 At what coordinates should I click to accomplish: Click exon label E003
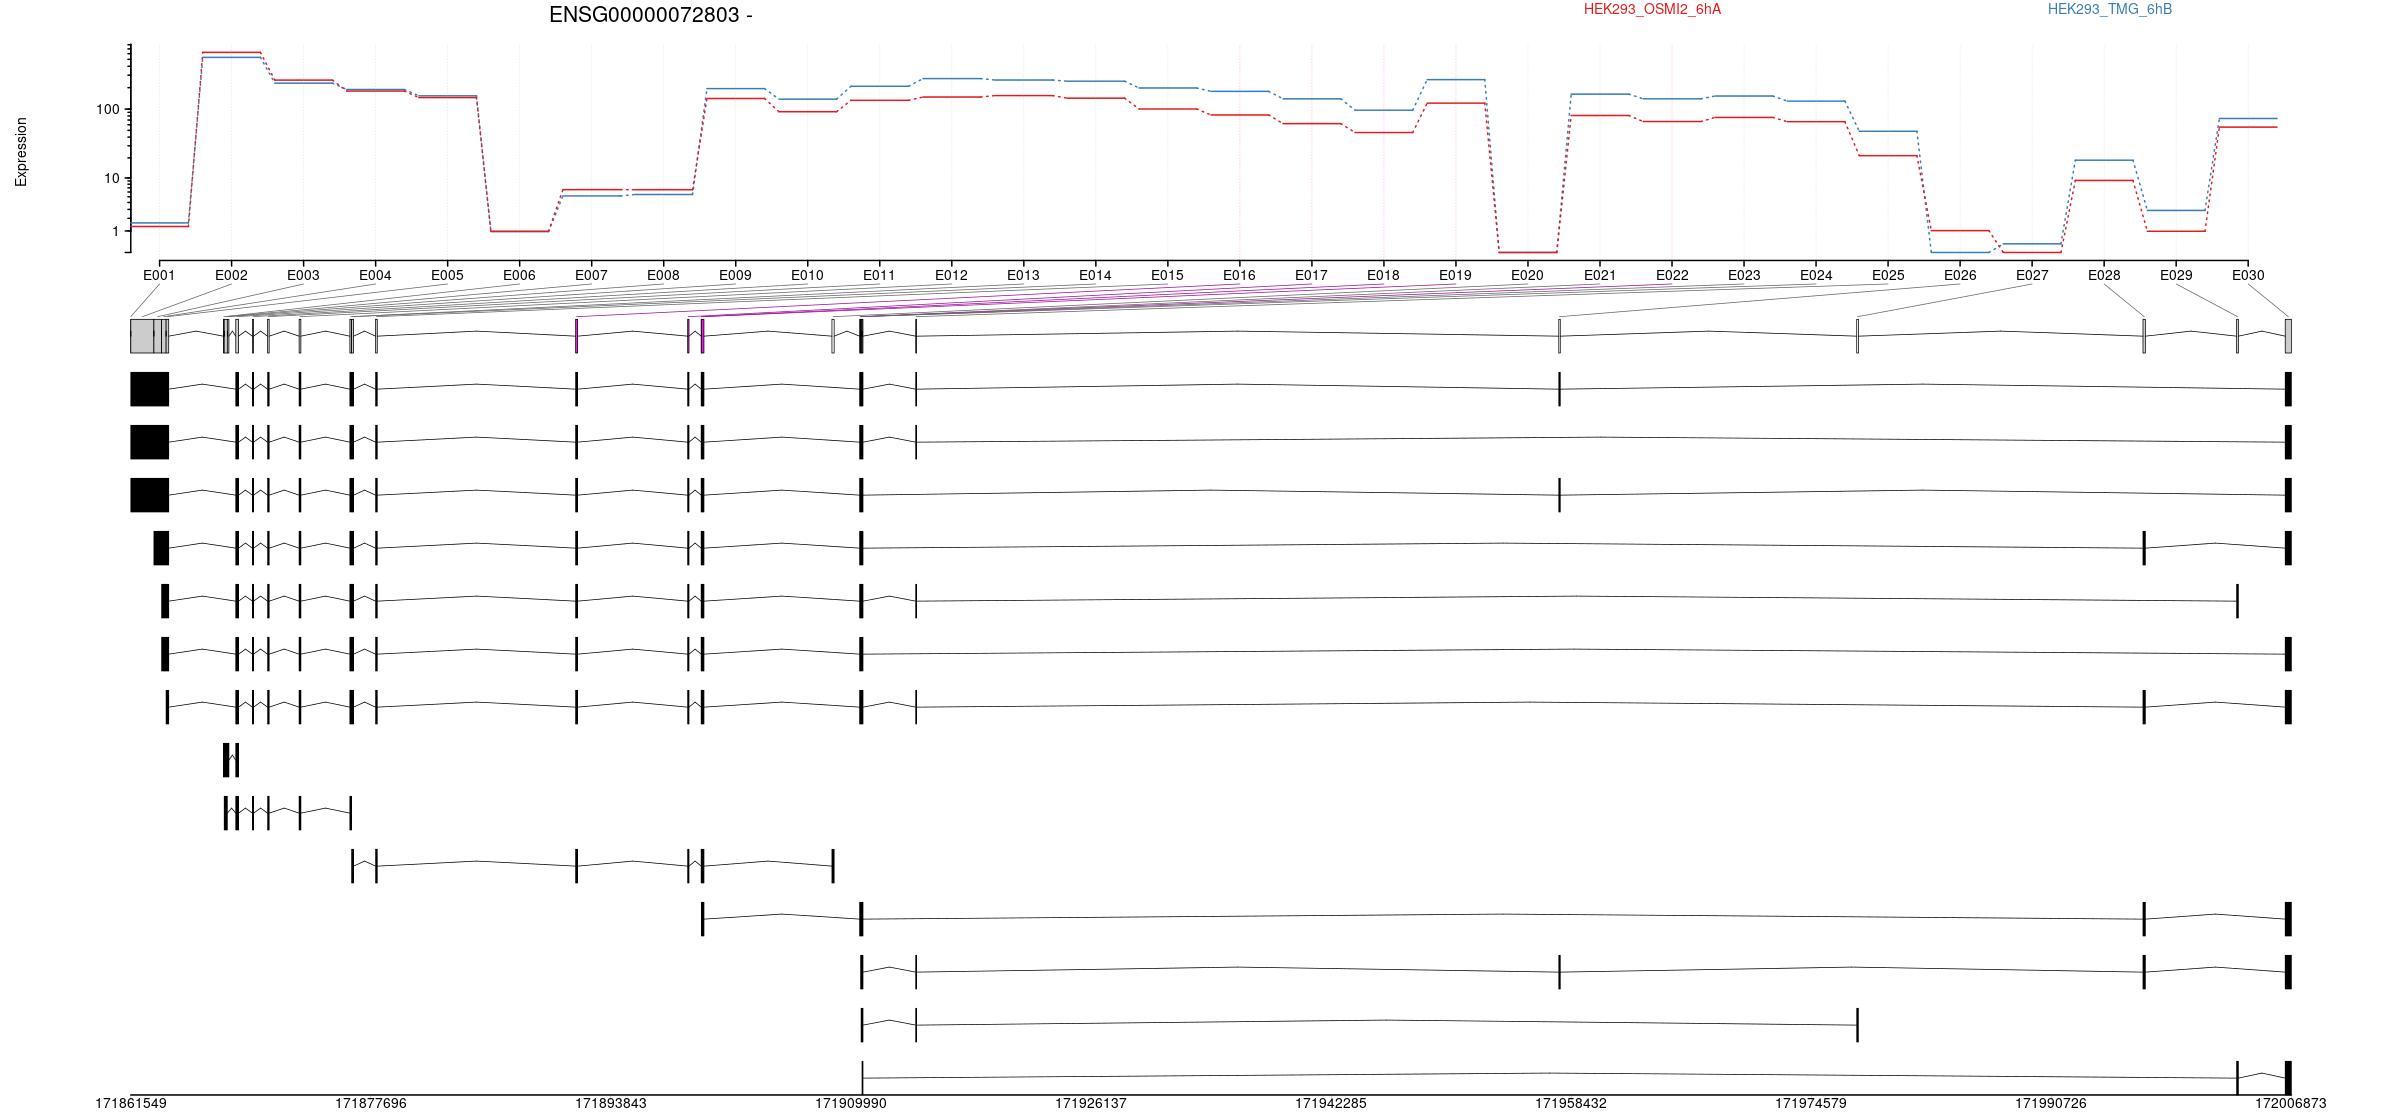tap(303, 275)
